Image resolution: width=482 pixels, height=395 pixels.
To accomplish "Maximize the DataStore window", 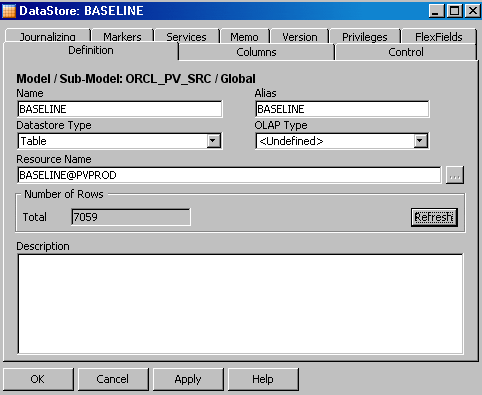I will 455,11.
